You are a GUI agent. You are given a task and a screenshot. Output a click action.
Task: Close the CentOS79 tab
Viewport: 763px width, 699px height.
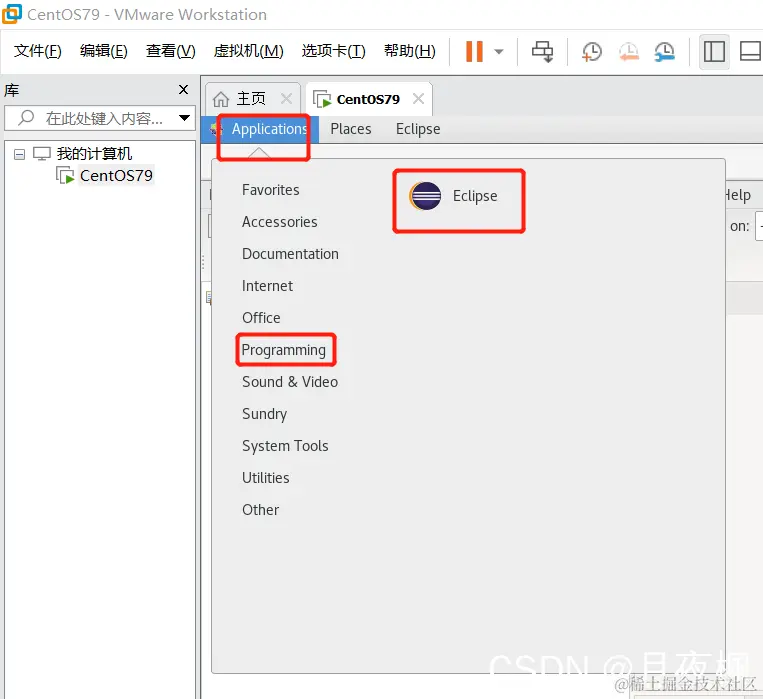pos(418,99)
